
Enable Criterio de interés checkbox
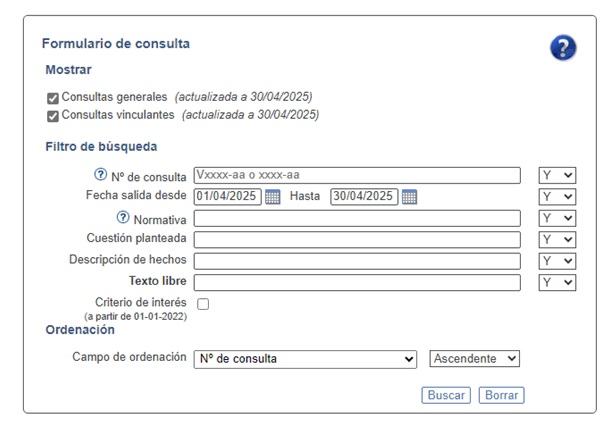203,303
